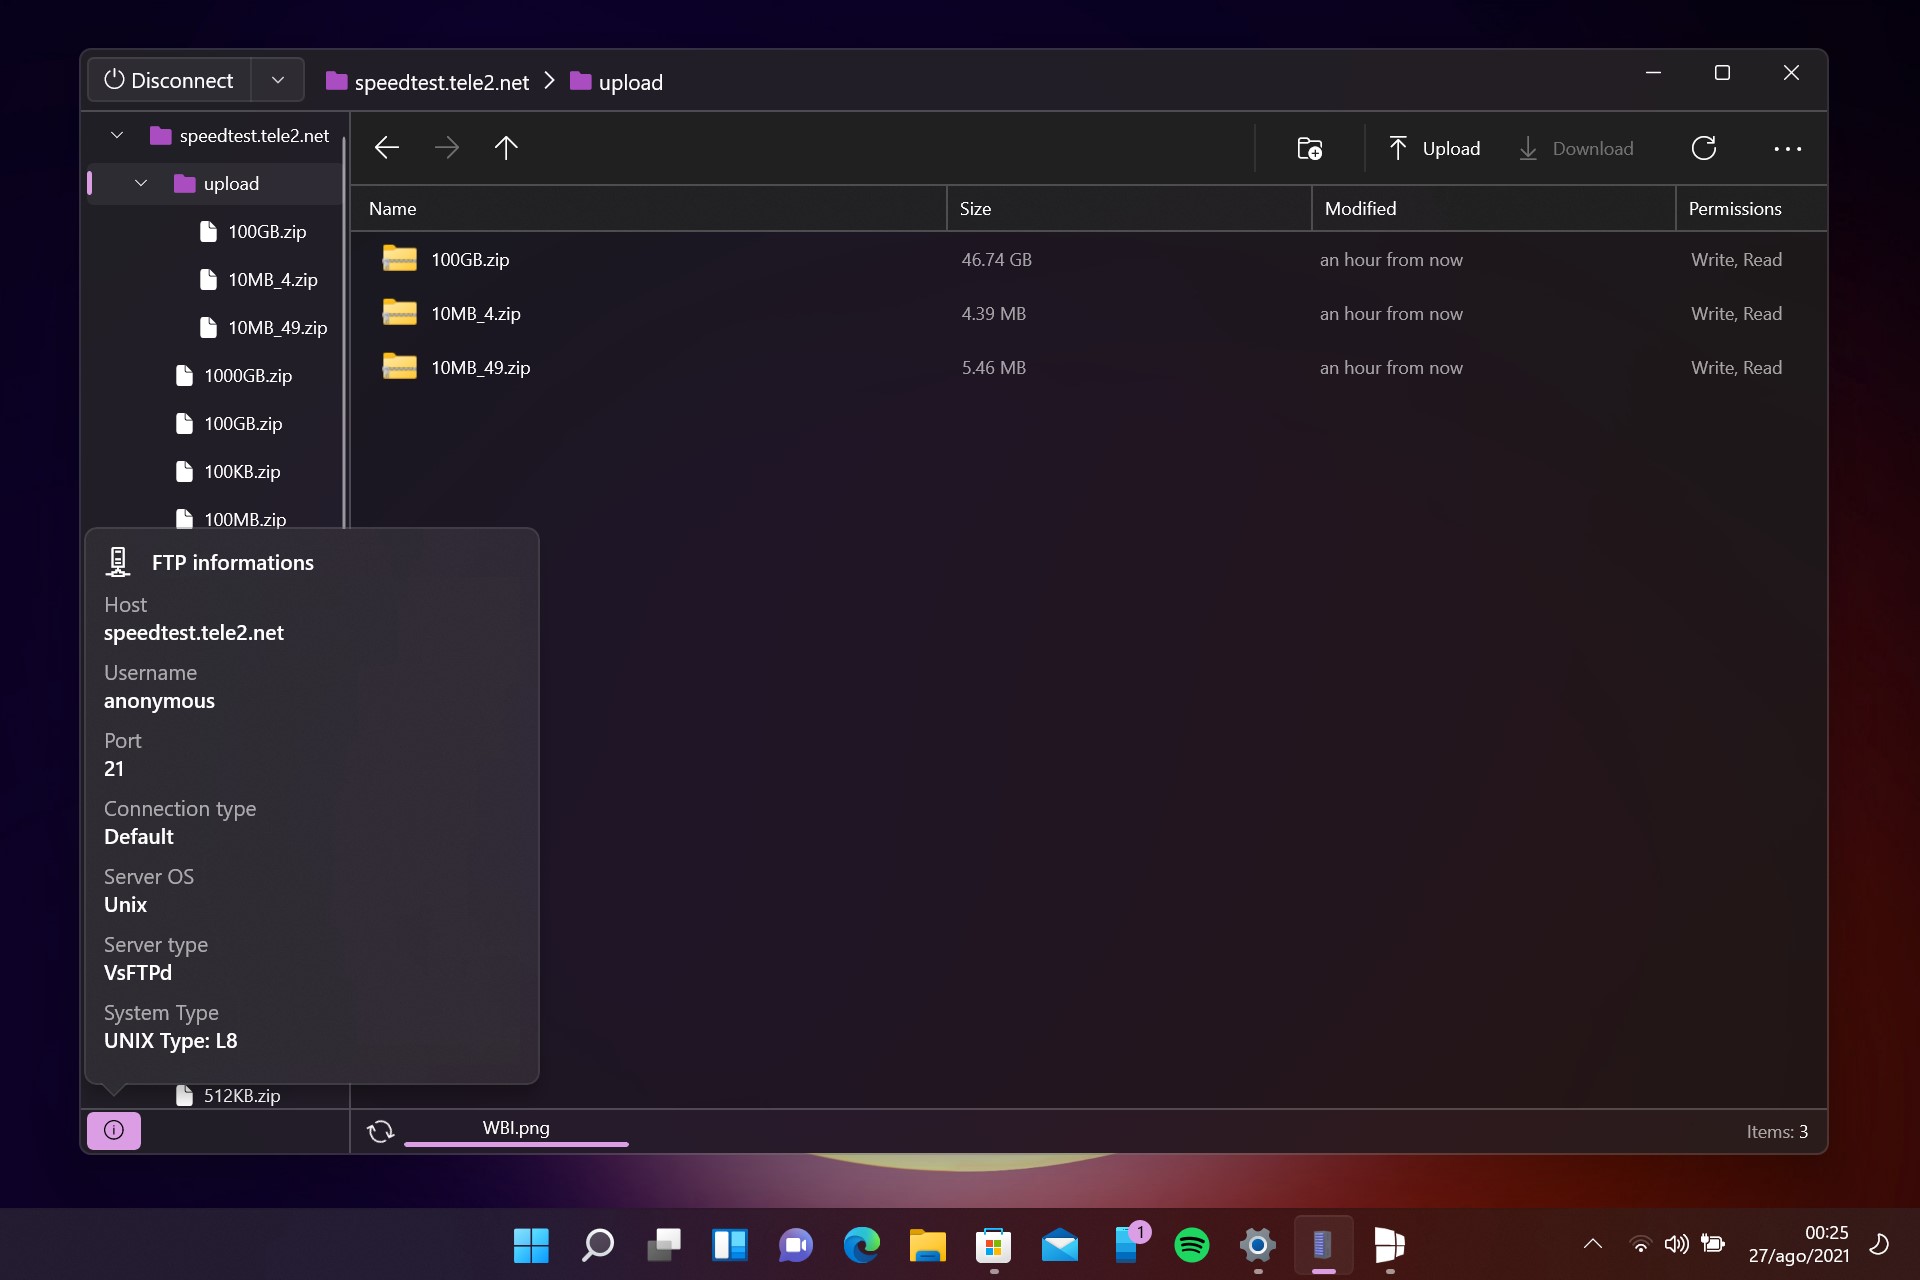This screenshot has height=1280, width=1920.
Task: Collapse the upload tree node
Action: [141, 183]
